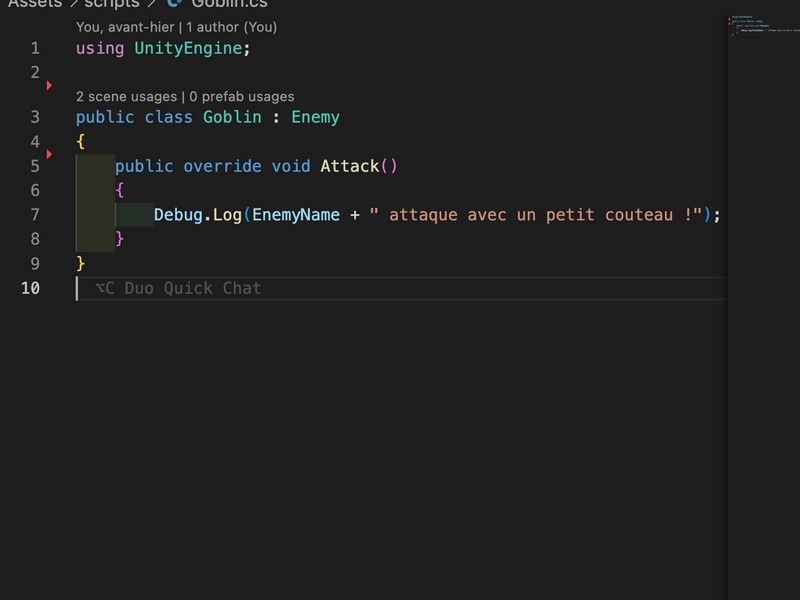The image size is (800, 600).
Task: Click the EnemyName identifier in Debug.Log
Action: pyautogui.click(x=296, y=214)
